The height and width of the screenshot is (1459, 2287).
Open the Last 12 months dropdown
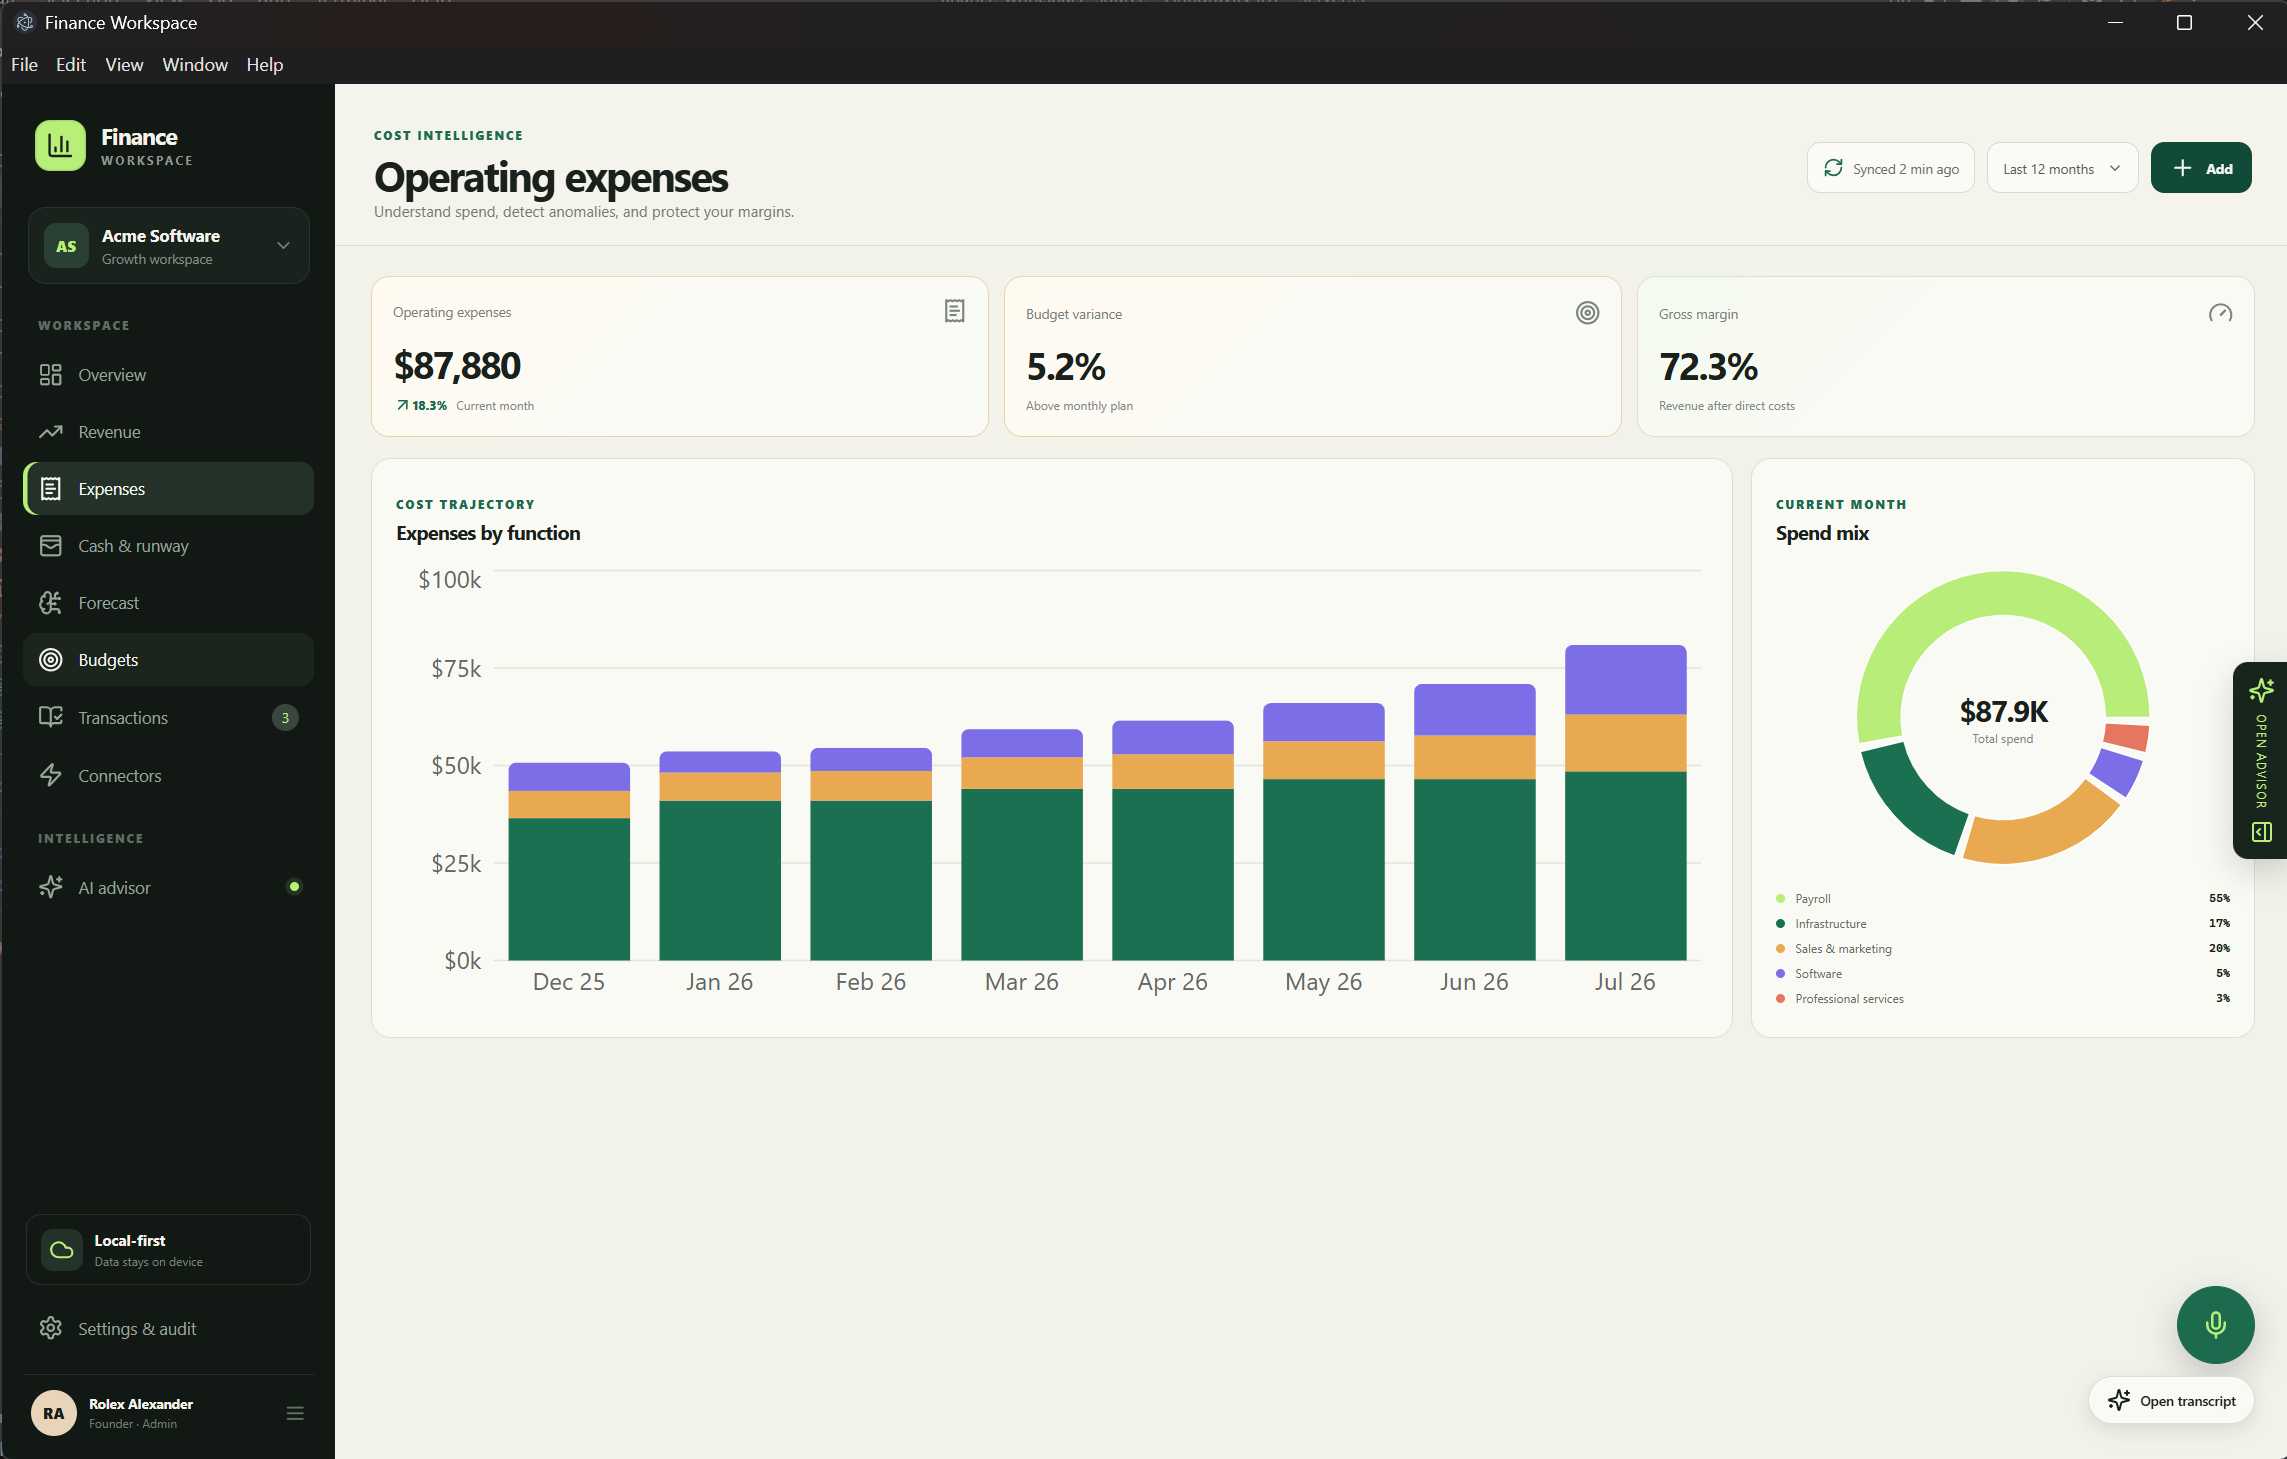[x=2062, y=168]
